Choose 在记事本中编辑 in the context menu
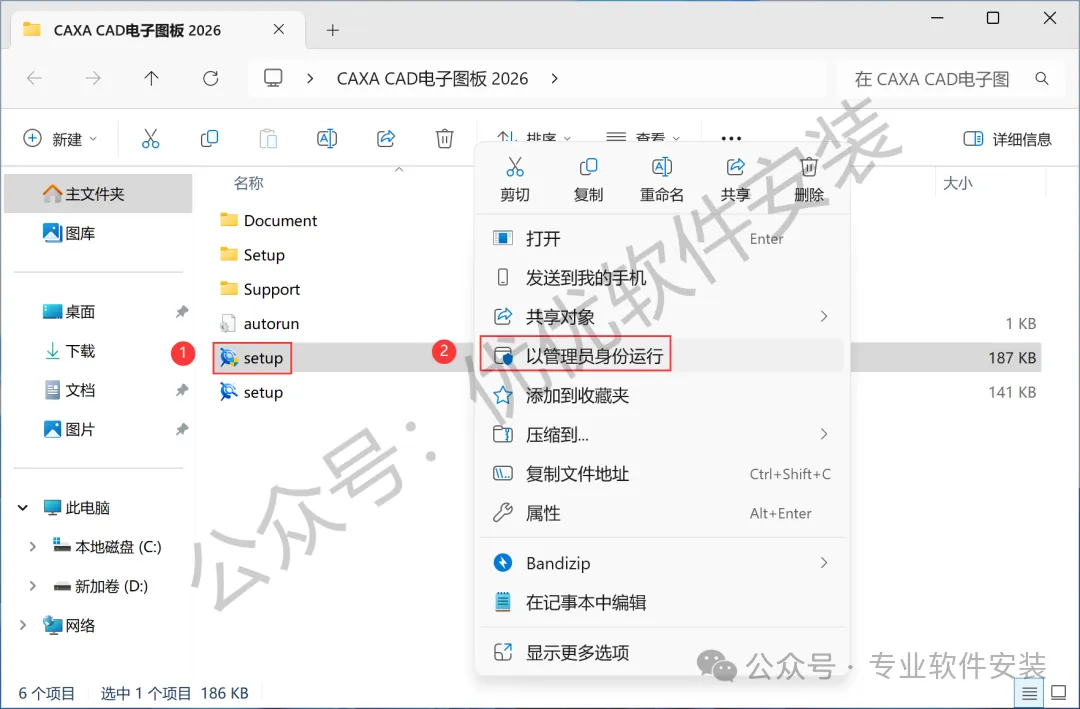This screenshot has width=1080, height=709. [x=662, y=602]
